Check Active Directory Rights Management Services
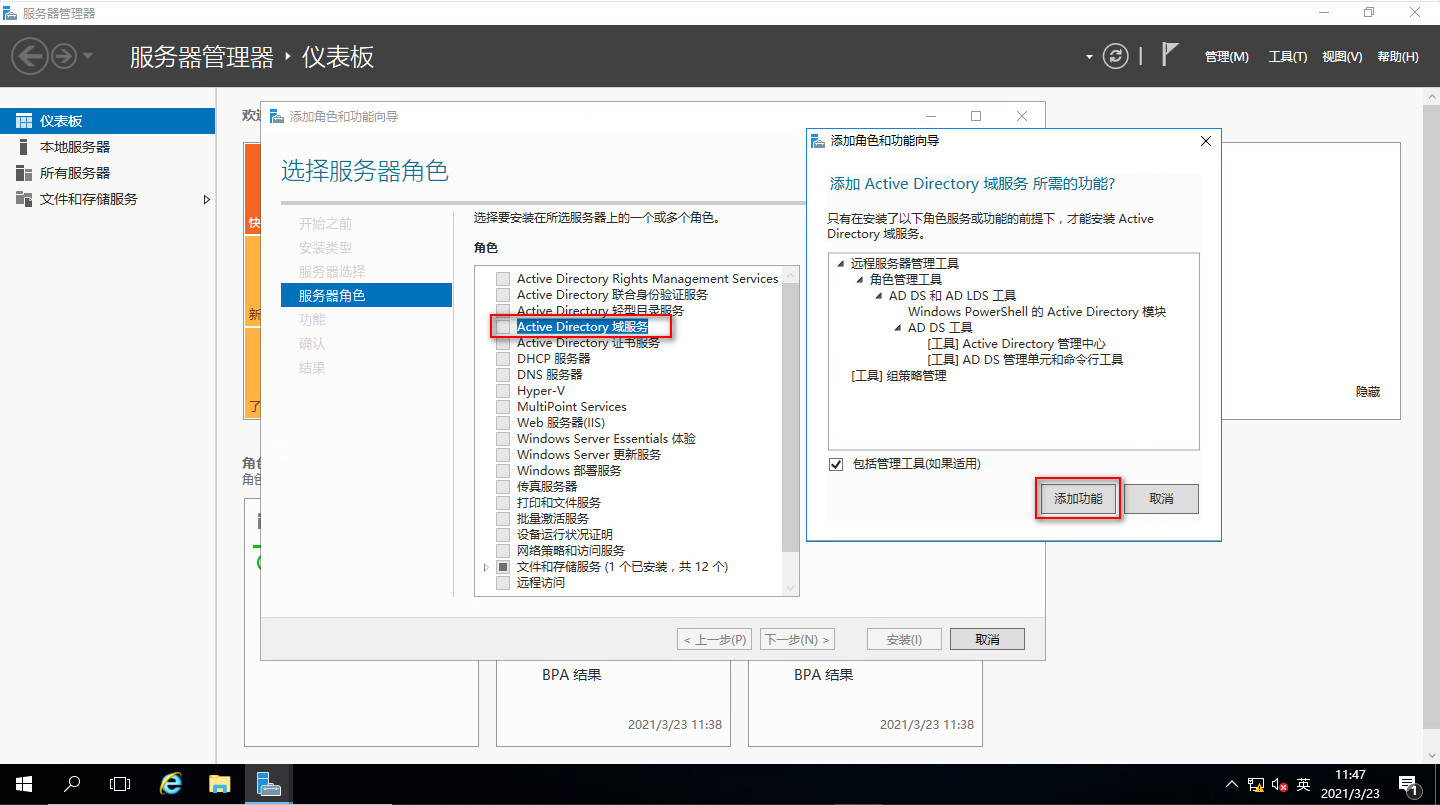Viewport: 1440px width, 805px height. coord(503,279)
